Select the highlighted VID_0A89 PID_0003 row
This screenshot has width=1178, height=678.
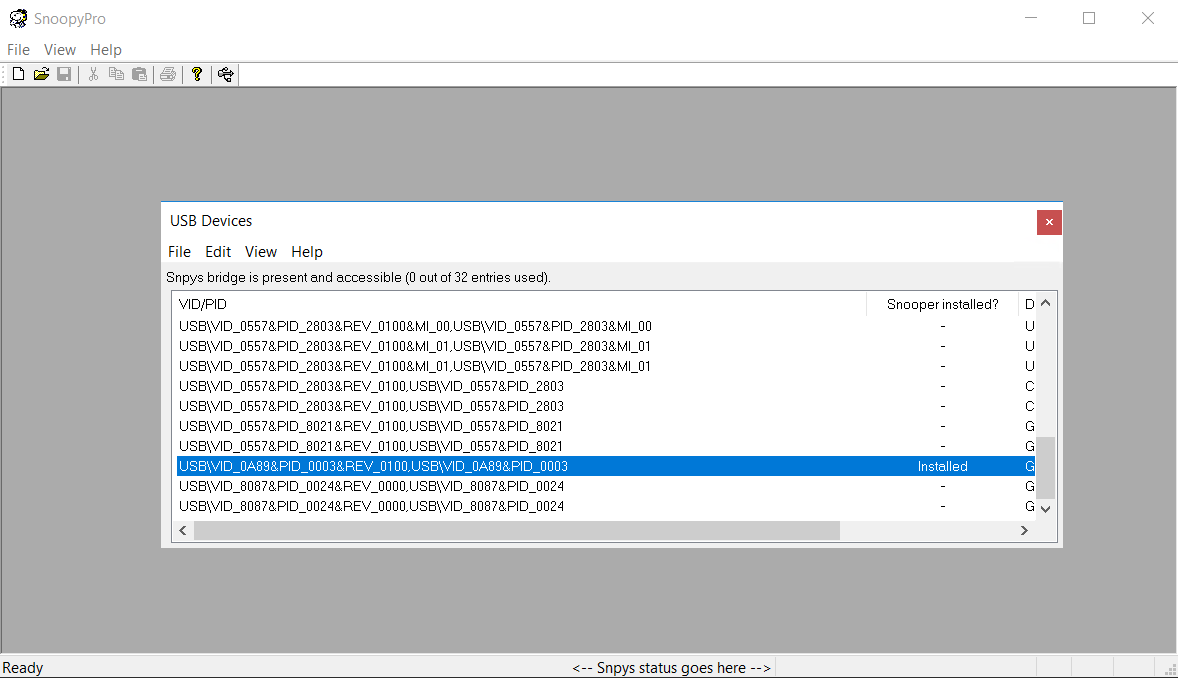tap(606, 466)
